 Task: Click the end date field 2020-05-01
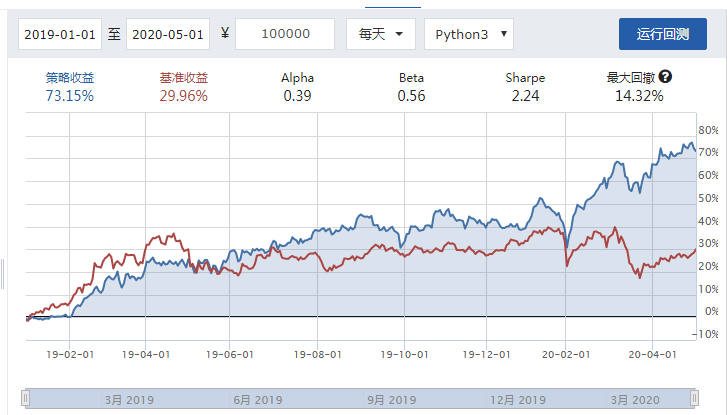point(167,34)
